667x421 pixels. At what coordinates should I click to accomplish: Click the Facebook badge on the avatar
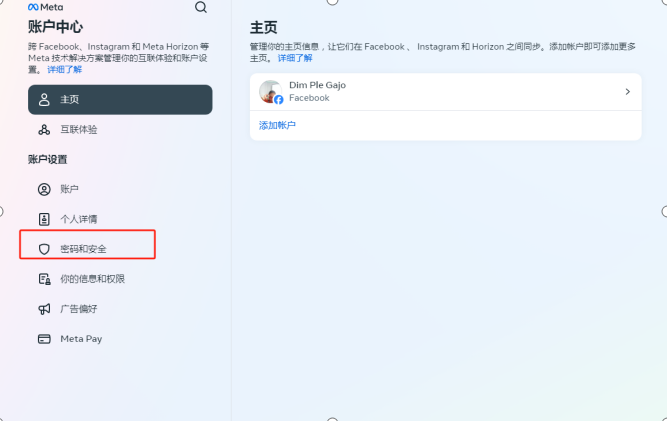[278, 100]
